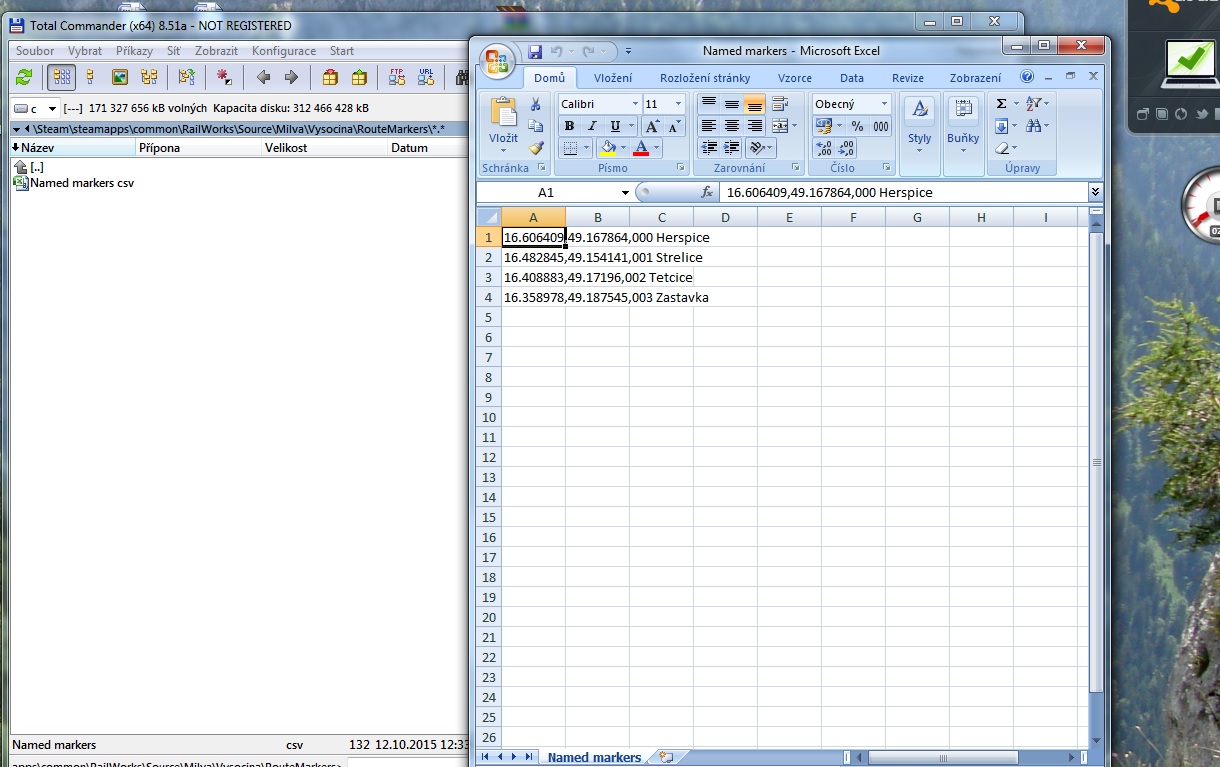
Task: Go back in Total Commander with the left arrow
Action: [263, 77]
